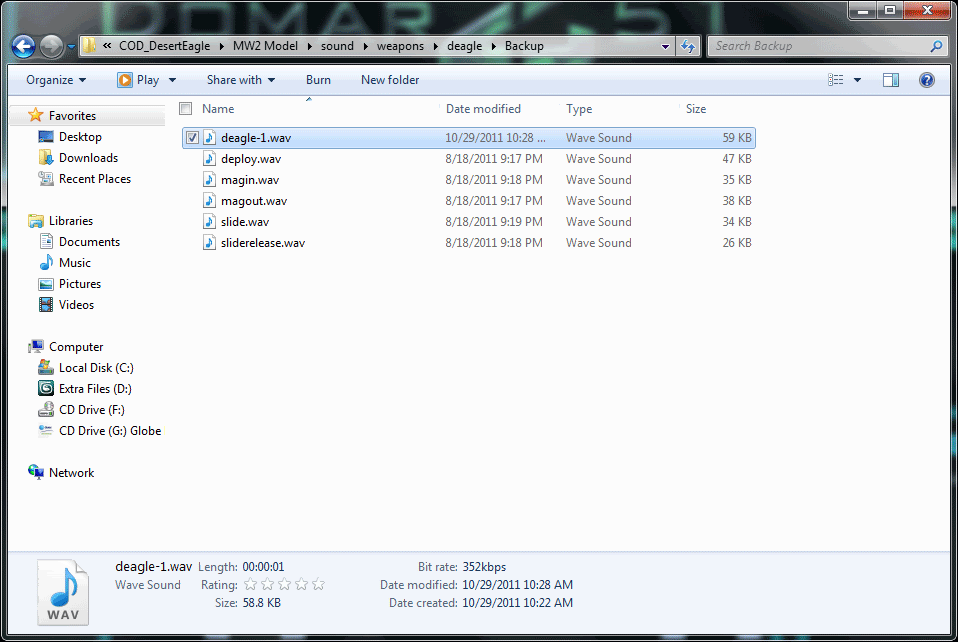Refresh the Backup folder view
Viewport: 958px width, 642px height.
(x=688, y=46)
